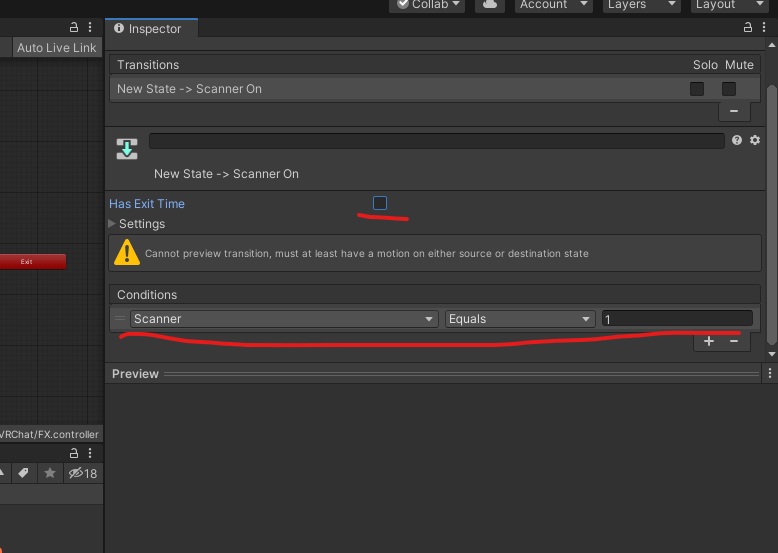Screen dimensions: 778x553
Task: Click the condition value field containing 1
Action: click(x=676, y=319)
